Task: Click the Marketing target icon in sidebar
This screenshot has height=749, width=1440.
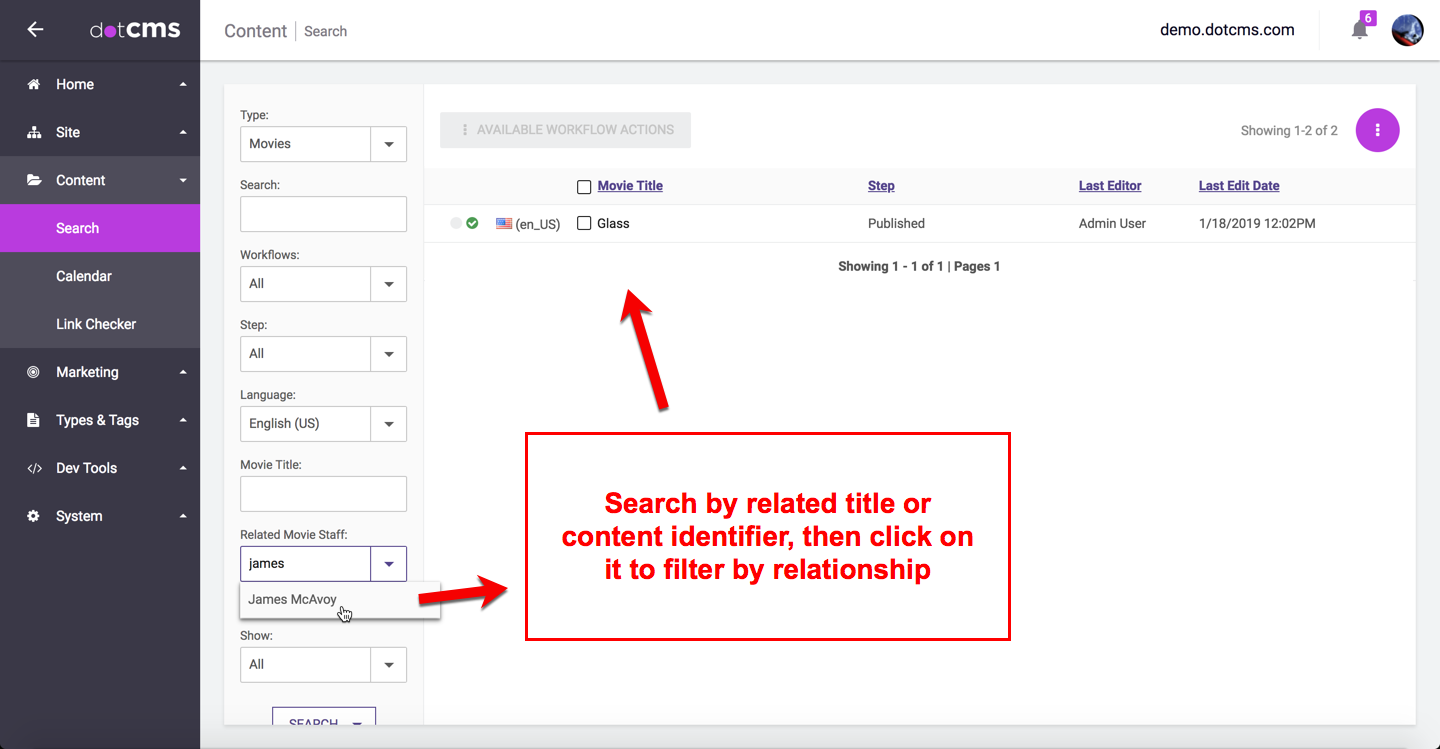Action: click(34, 372)
